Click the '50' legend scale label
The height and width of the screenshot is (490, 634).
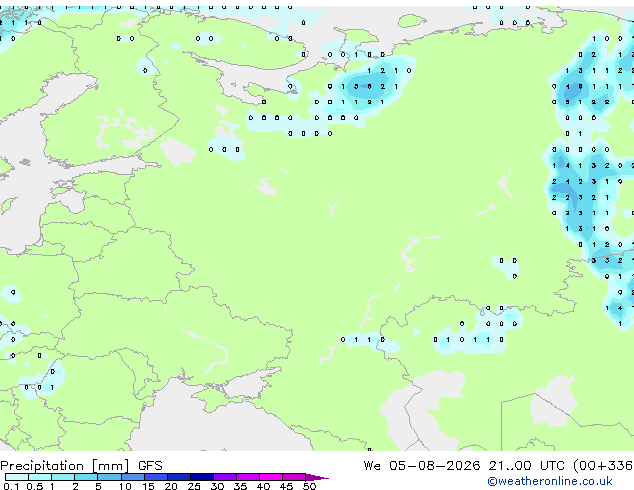(x=309, y=486)
